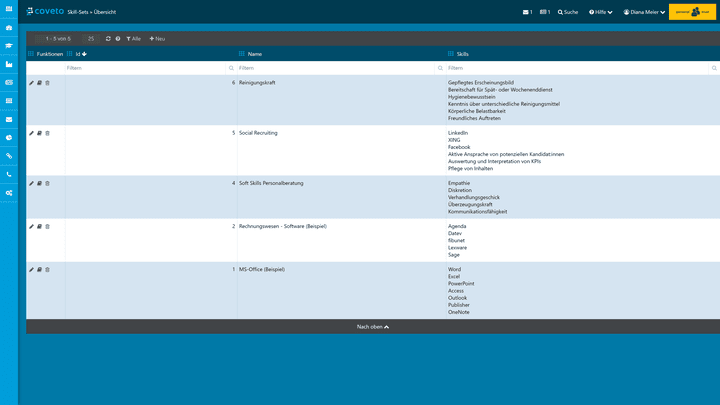Click the graduation cap sidebar icon
Viewport: 720px width, 405px height.
point(9,46)
